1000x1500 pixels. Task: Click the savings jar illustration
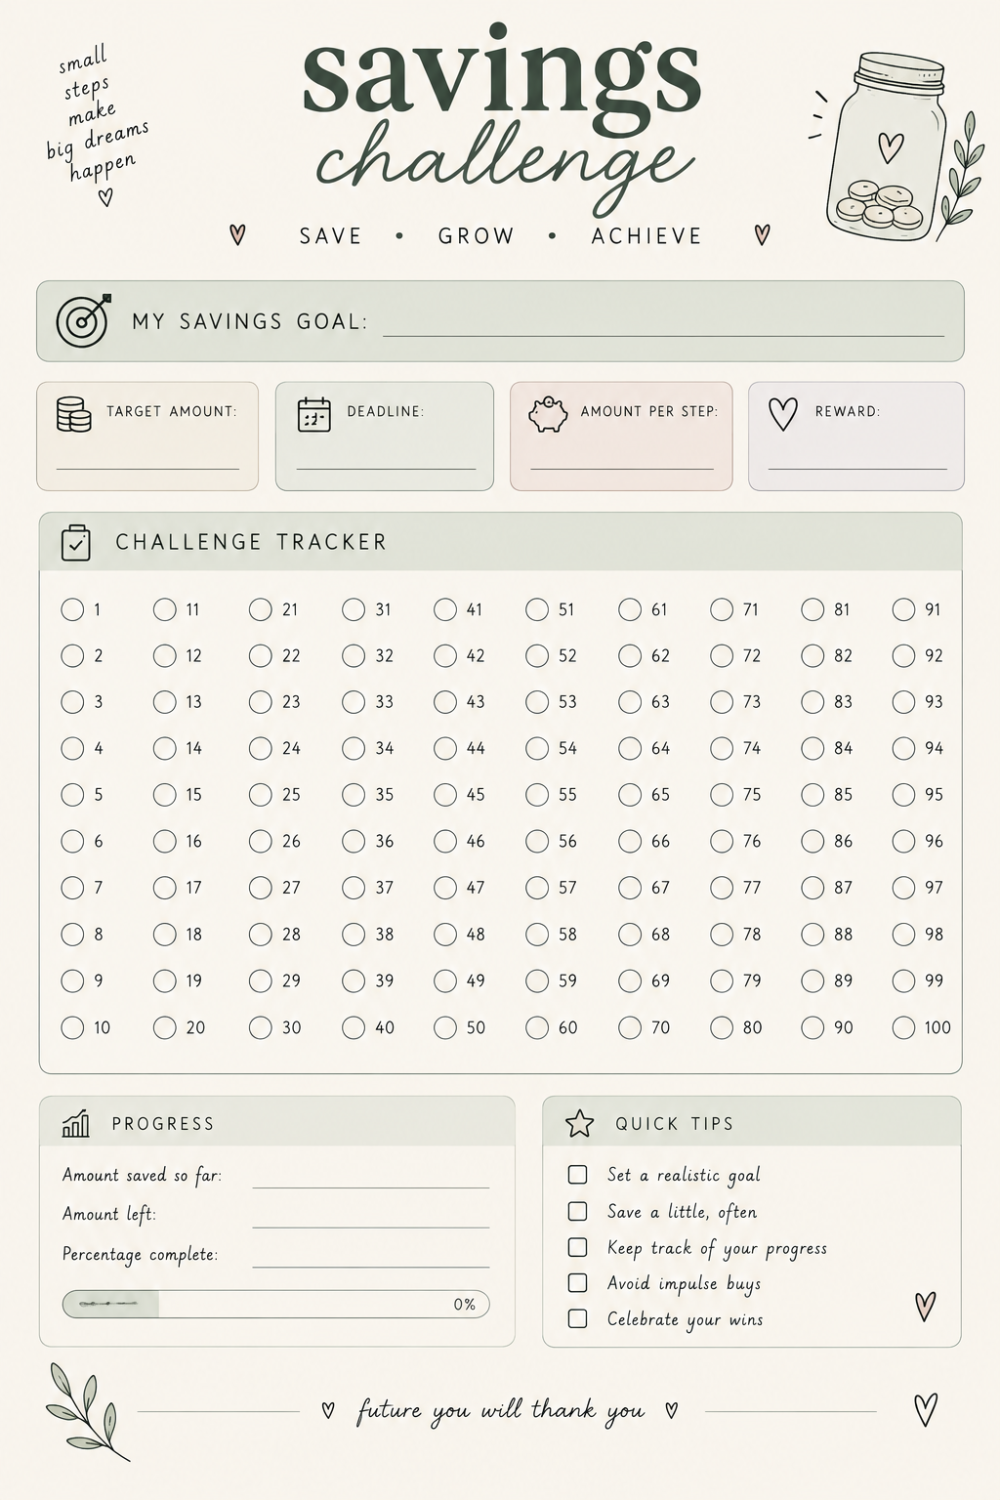(x=888, y=146)
